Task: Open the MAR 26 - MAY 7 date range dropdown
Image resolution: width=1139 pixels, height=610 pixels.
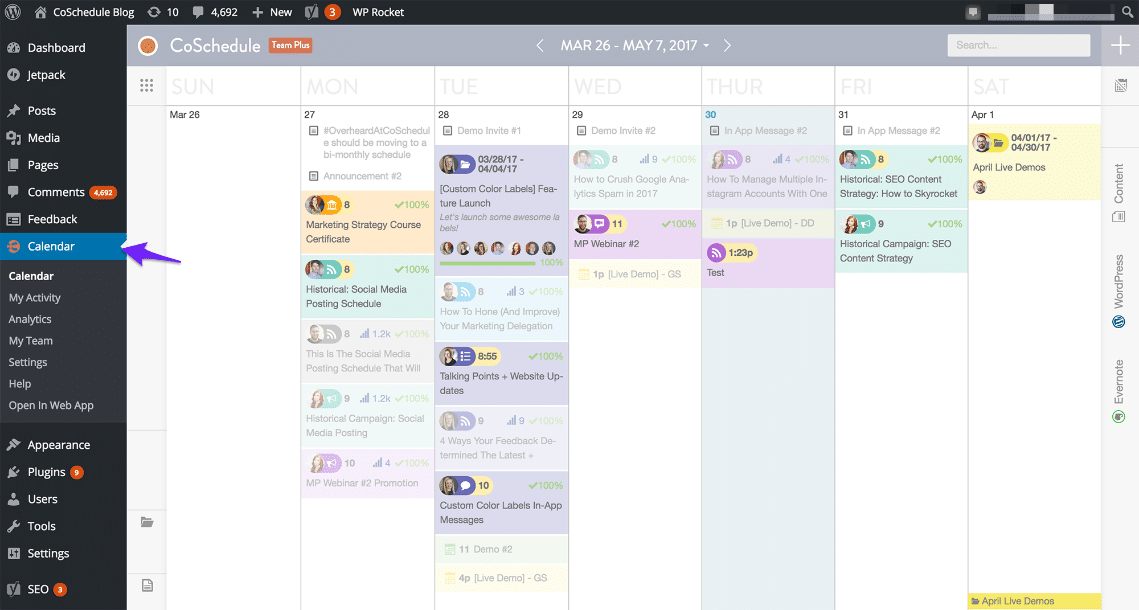Action: 634,45
